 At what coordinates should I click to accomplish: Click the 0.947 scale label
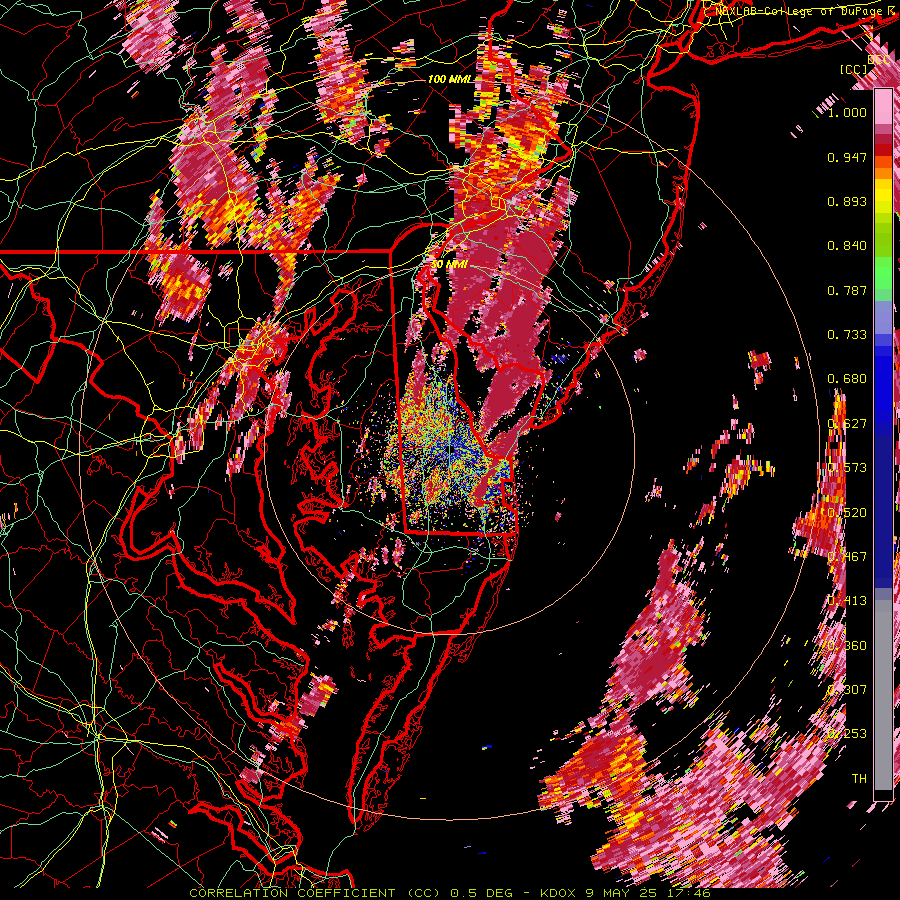tap(847, 157)
